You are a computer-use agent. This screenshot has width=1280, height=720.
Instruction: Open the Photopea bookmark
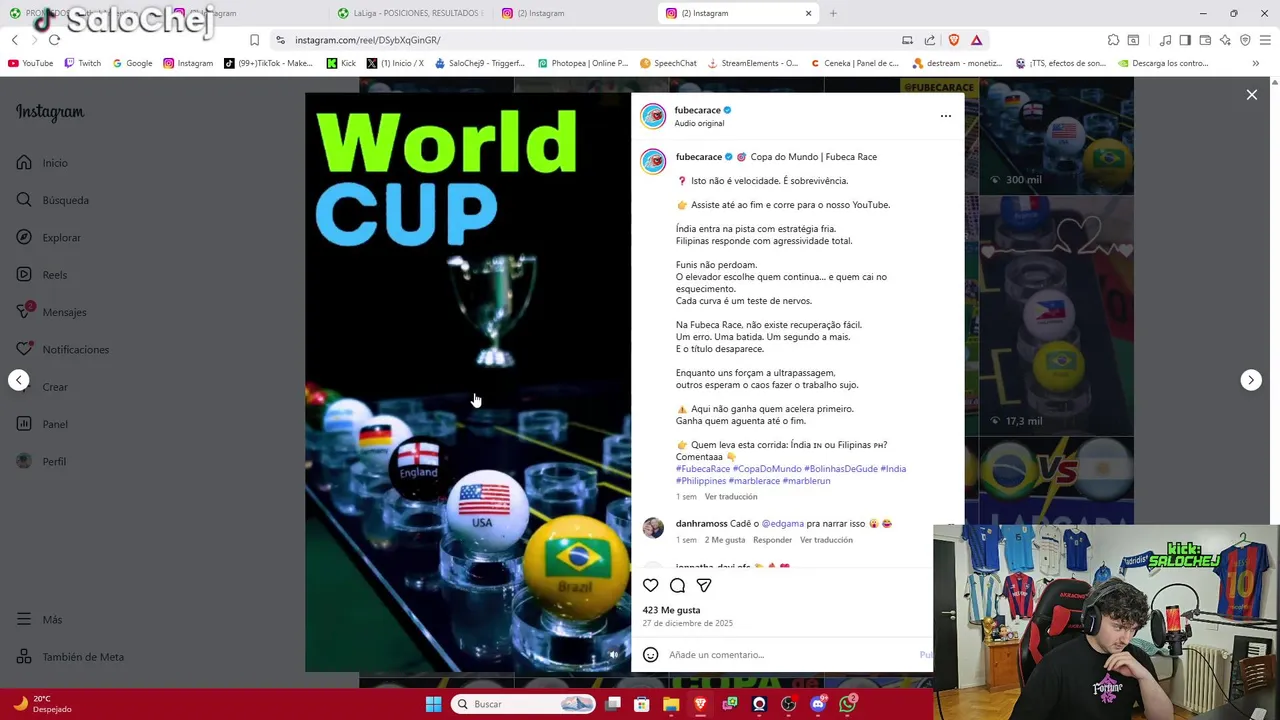coord(582,63)
